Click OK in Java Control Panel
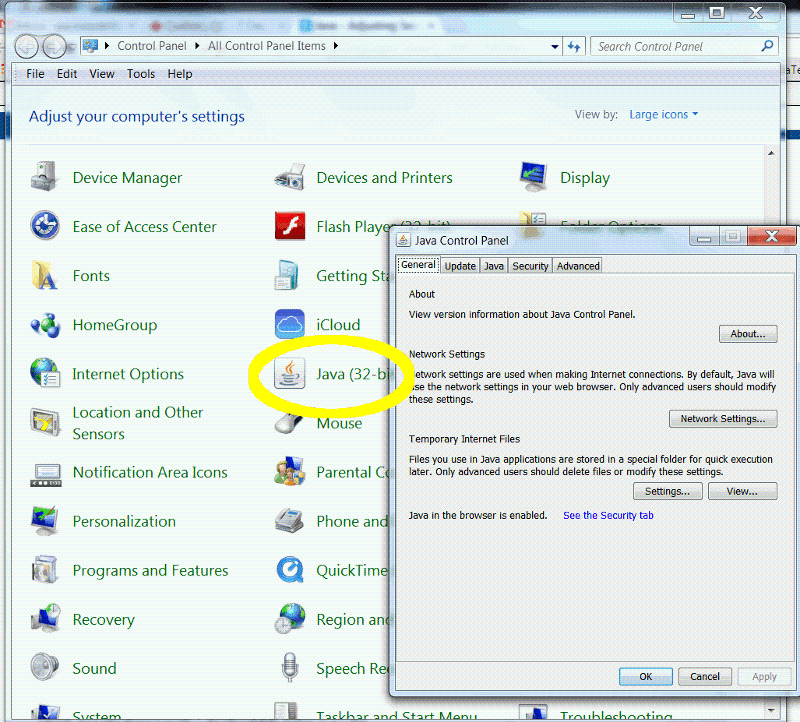Viewport: 800px width, 722px height. [645, 677]
